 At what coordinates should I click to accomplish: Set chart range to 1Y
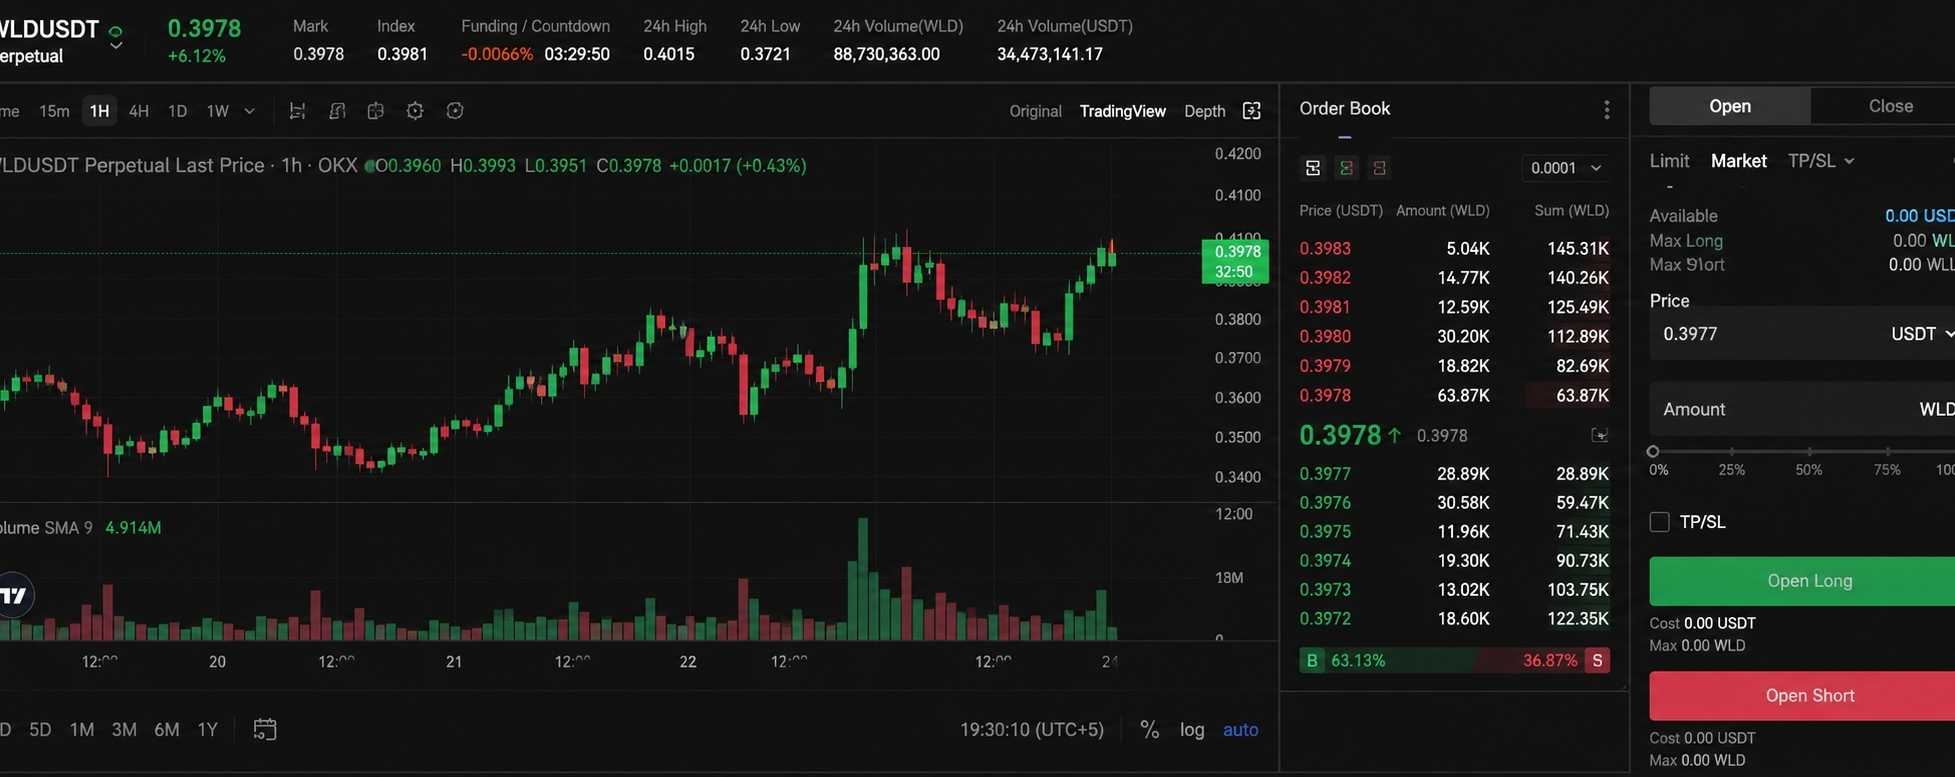tap(207, 730)
